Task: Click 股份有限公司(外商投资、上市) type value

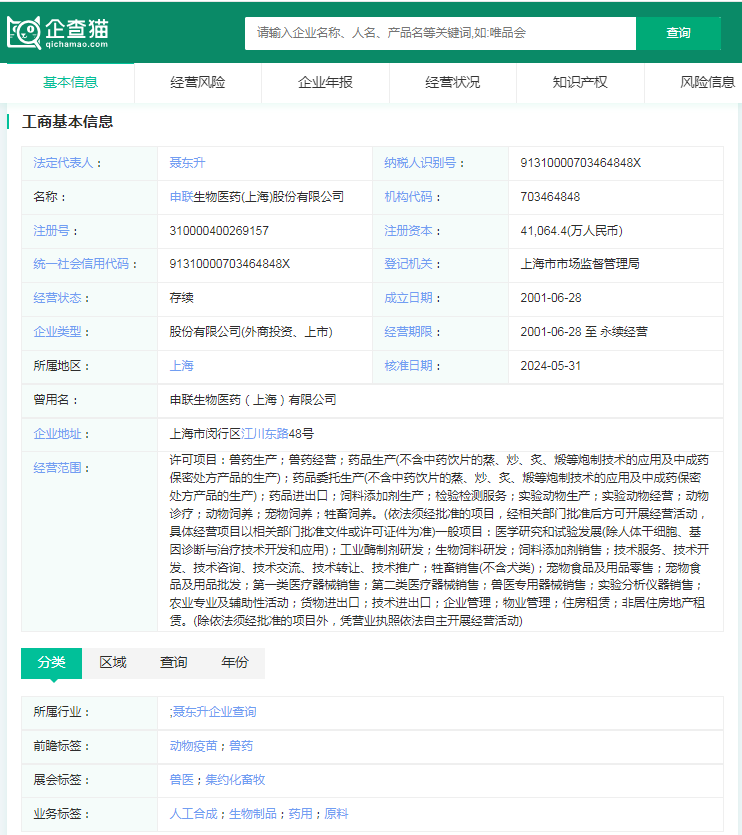Action: [251, 332]
